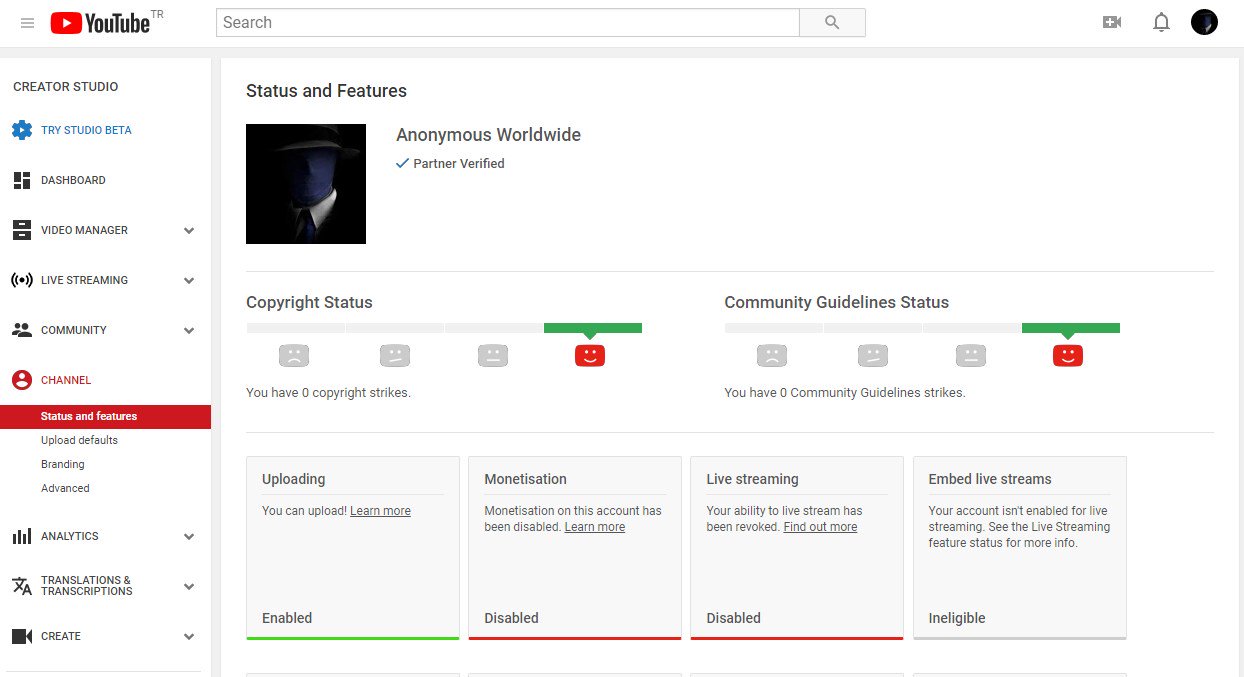
Task: Click the search magnifier button
Action: (x=832, y=22)
